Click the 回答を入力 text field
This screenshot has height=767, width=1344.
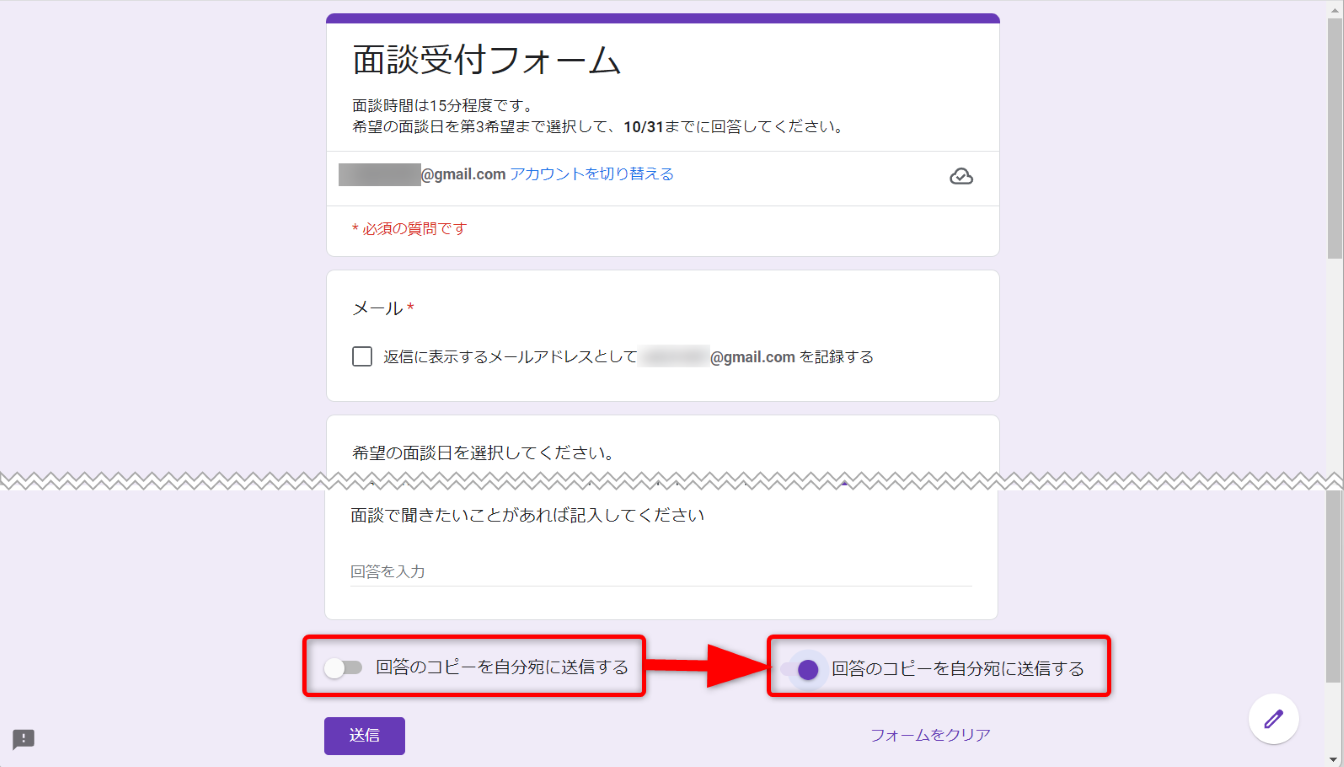pos(660,572)
